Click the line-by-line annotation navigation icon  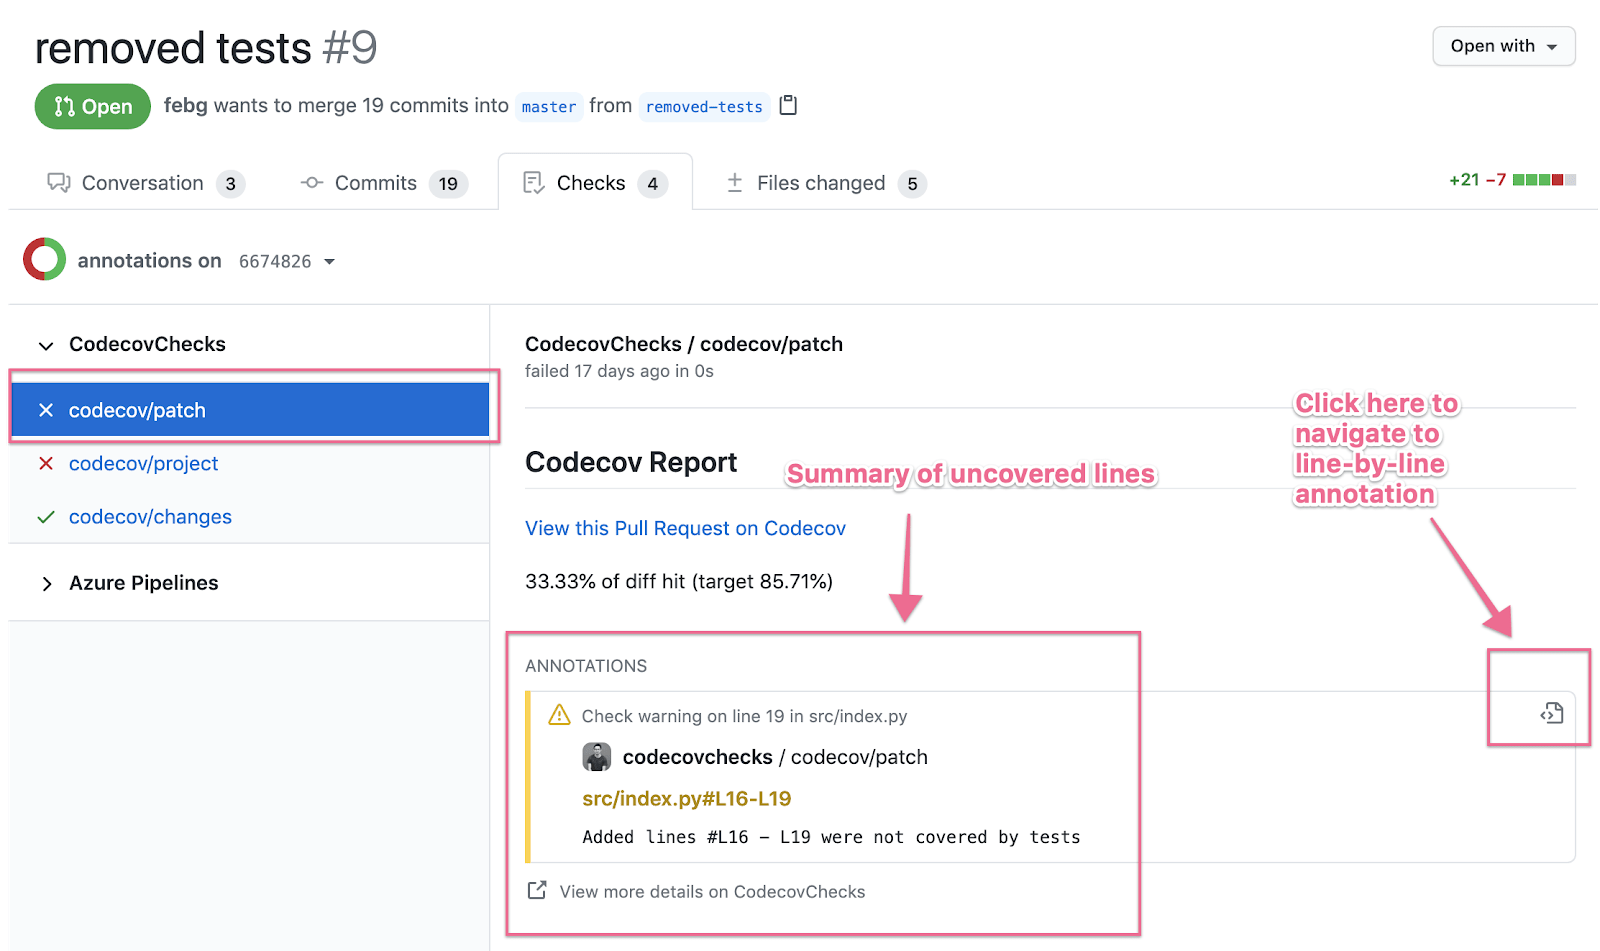1550,713
